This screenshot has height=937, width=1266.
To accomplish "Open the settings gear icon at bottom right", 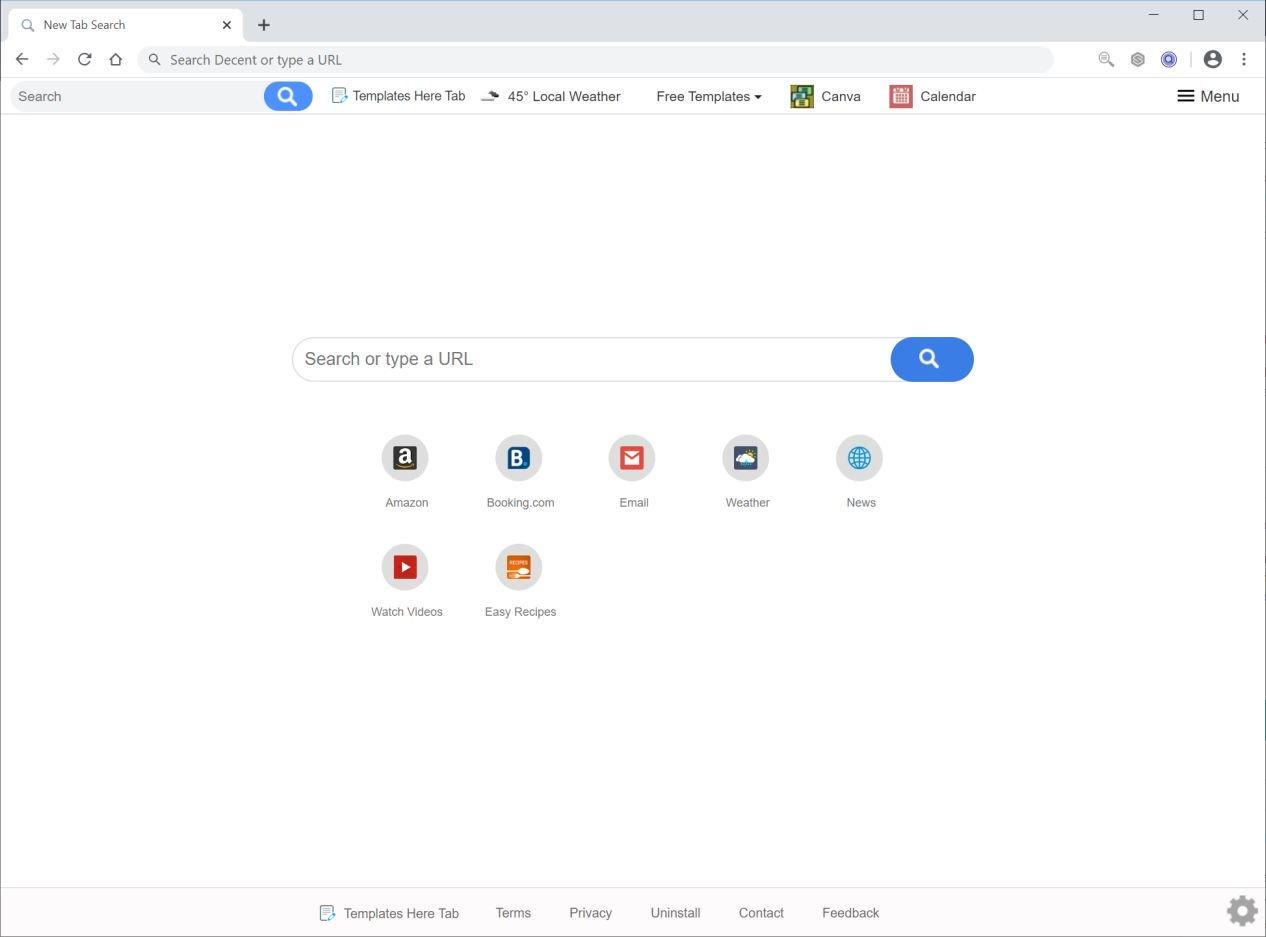I will click(x=1242, y=911).
